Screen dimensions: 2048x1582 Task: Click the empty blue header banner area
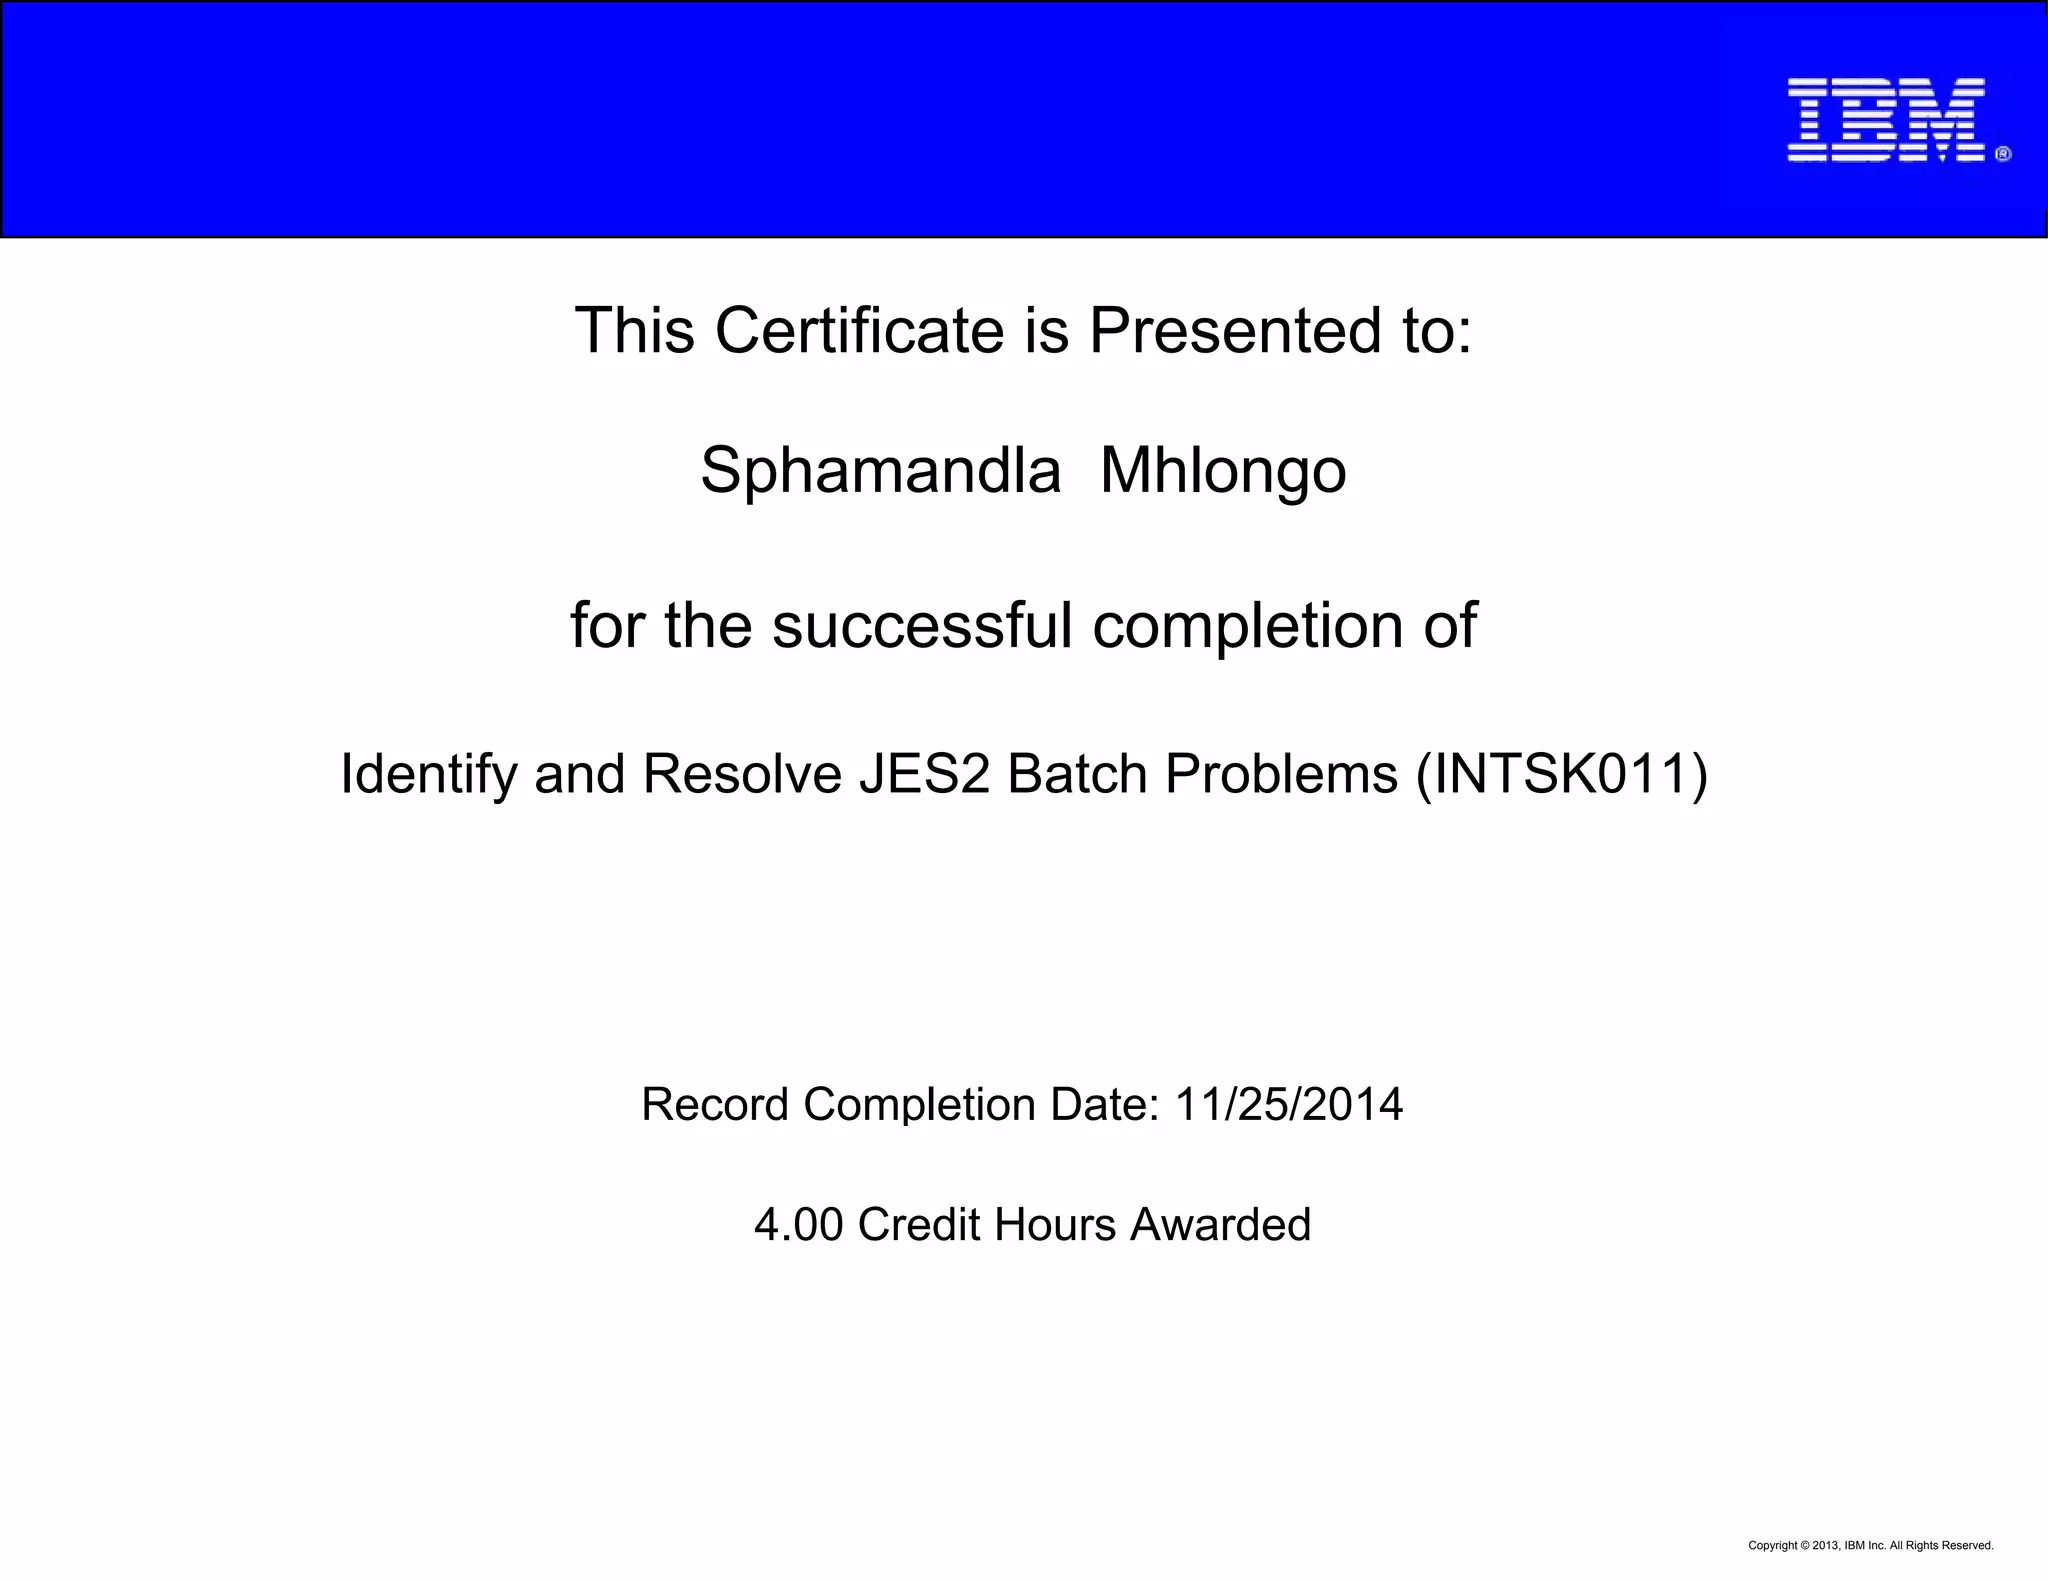800,120
